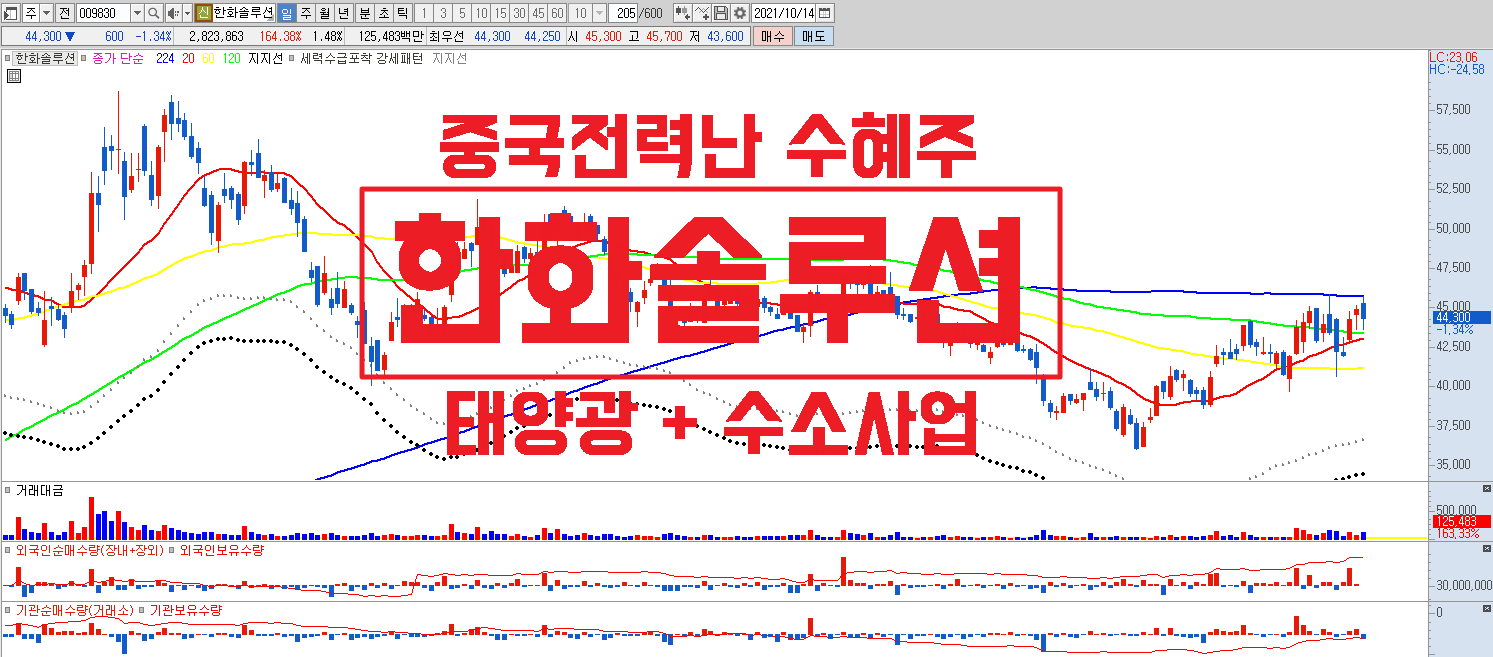This screenshot has height=657, width=1493.
Task: Close the 외국인순매수량 panel with its x
Action: coord(1486,549)
